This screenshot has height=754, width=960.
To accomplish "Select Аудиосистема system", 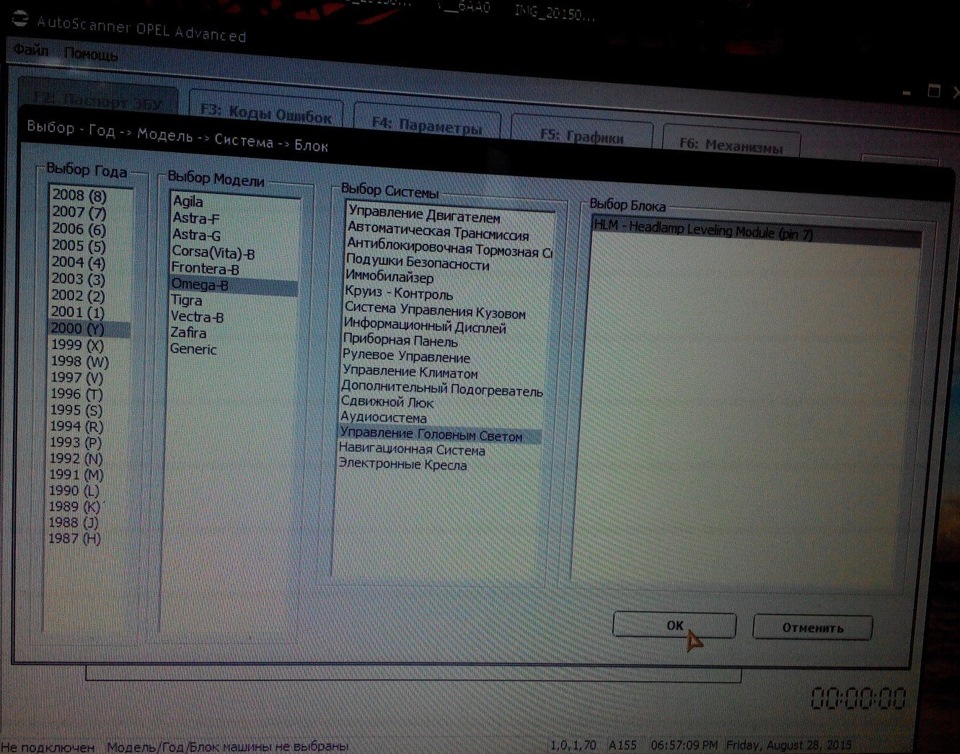I will 383,418.
